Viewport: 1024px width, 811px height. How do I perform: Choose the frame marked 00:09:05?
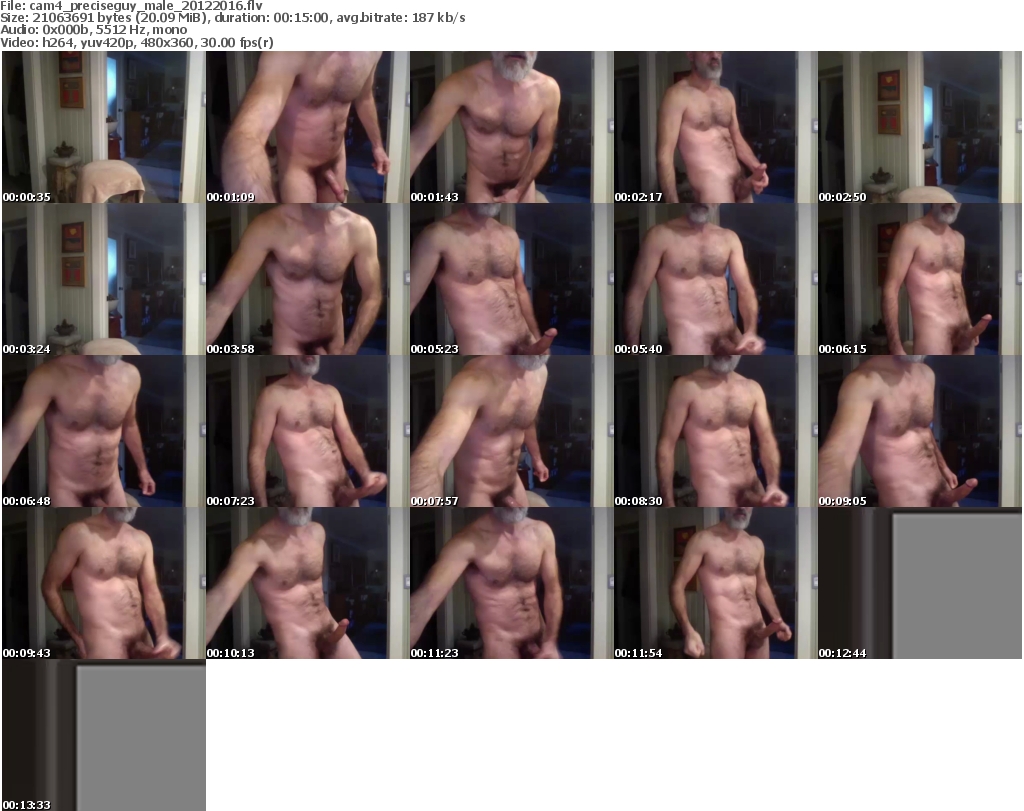pyautogui.click(x=920, y=431)
